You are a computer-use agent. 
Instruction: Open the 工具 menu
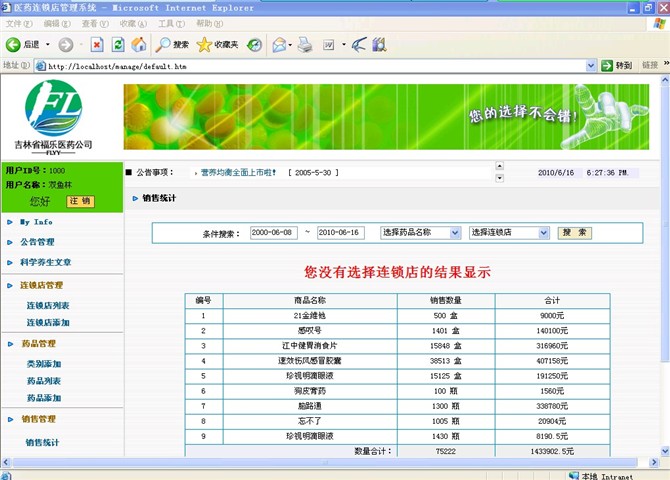(x=171, y=24)
